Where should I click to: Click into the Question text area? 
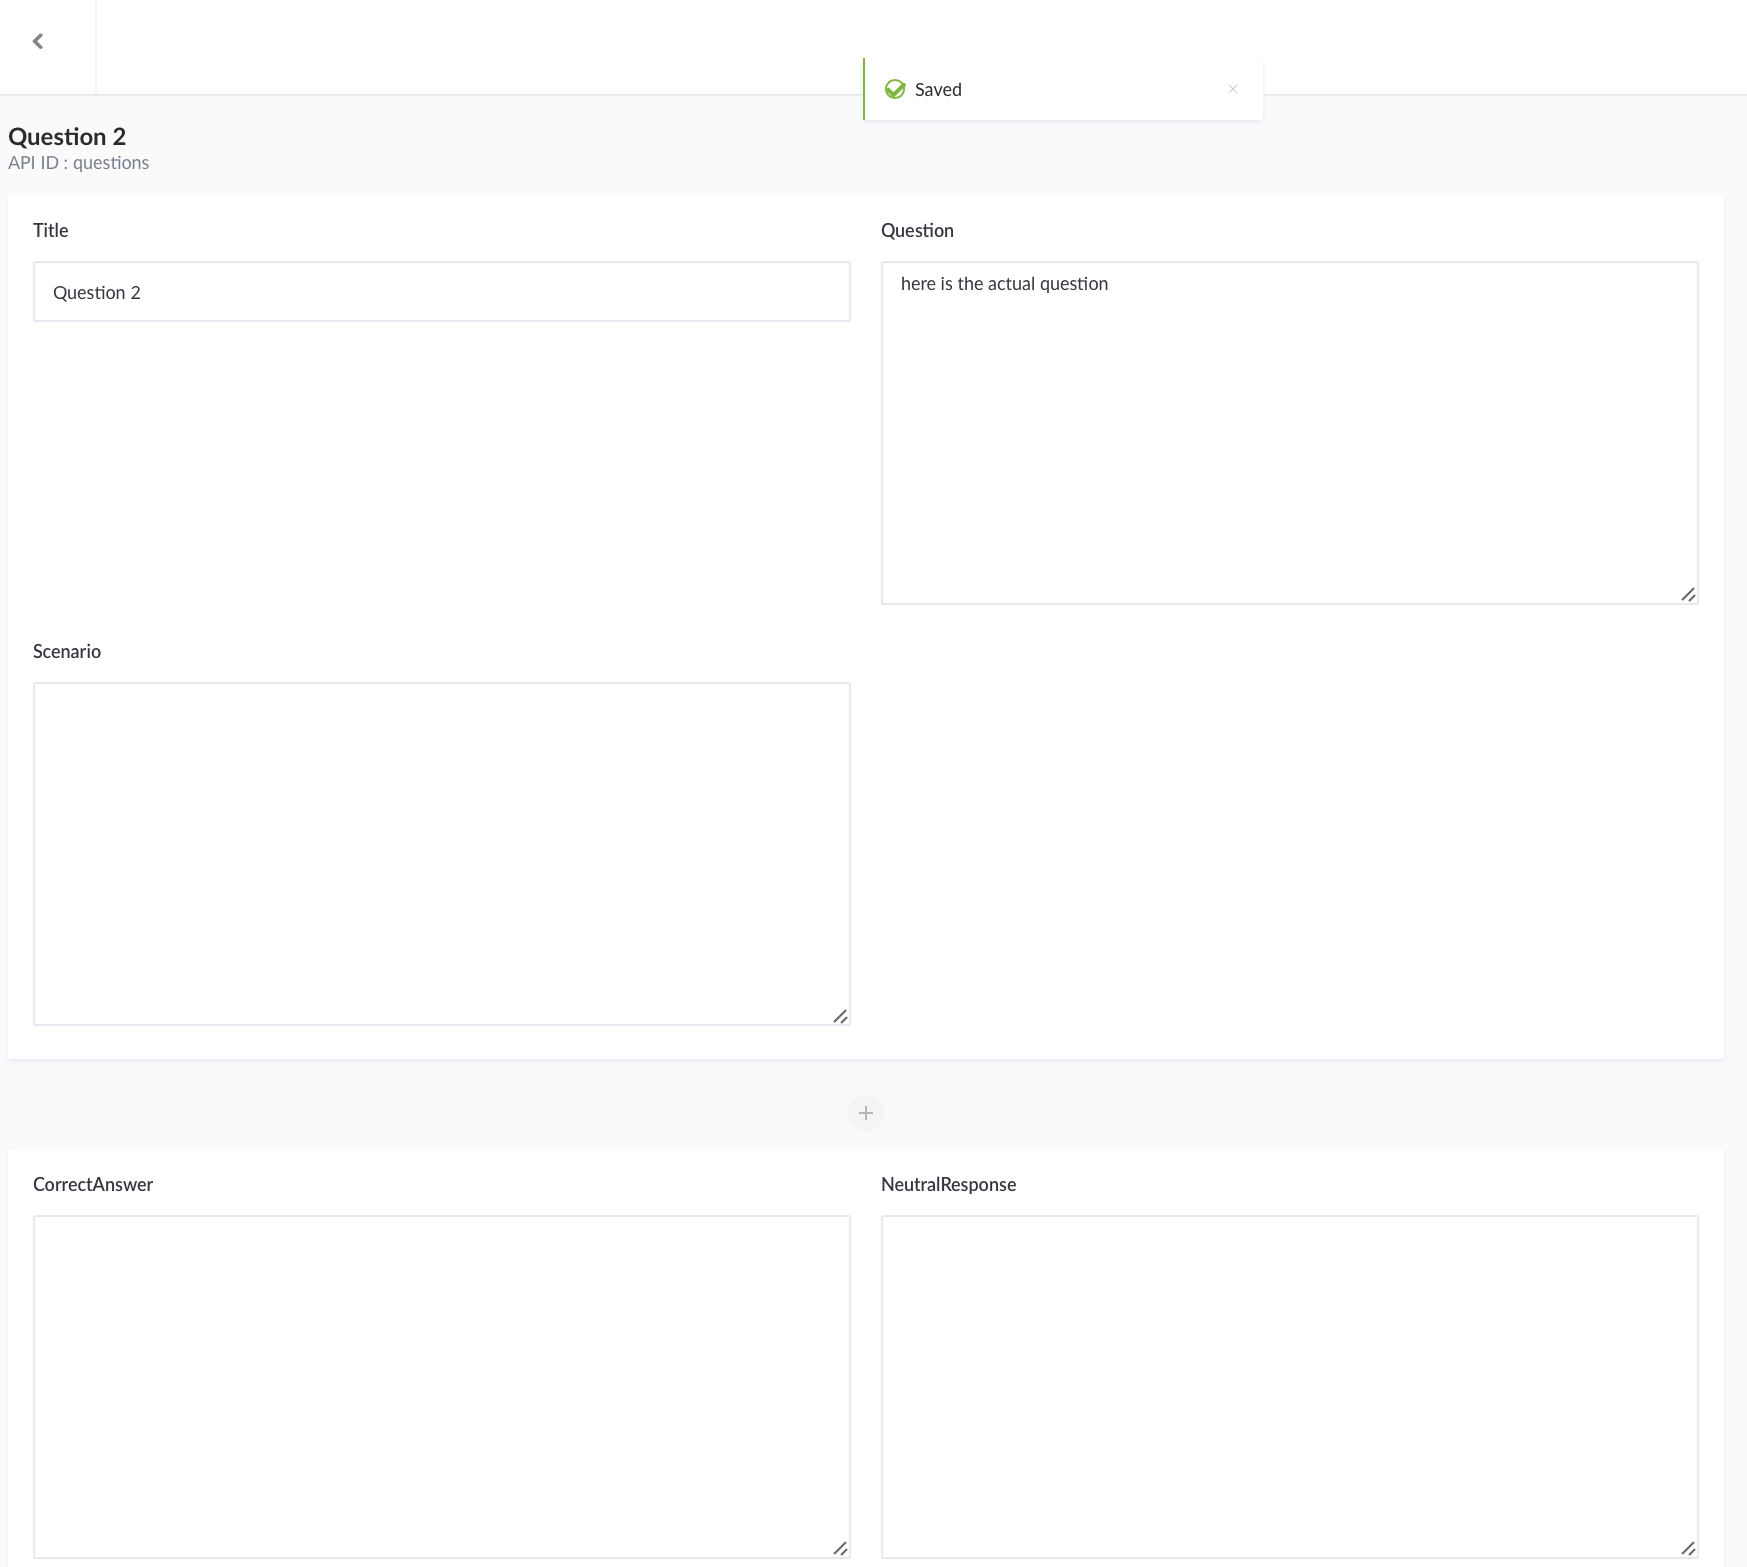[1290, 433]
